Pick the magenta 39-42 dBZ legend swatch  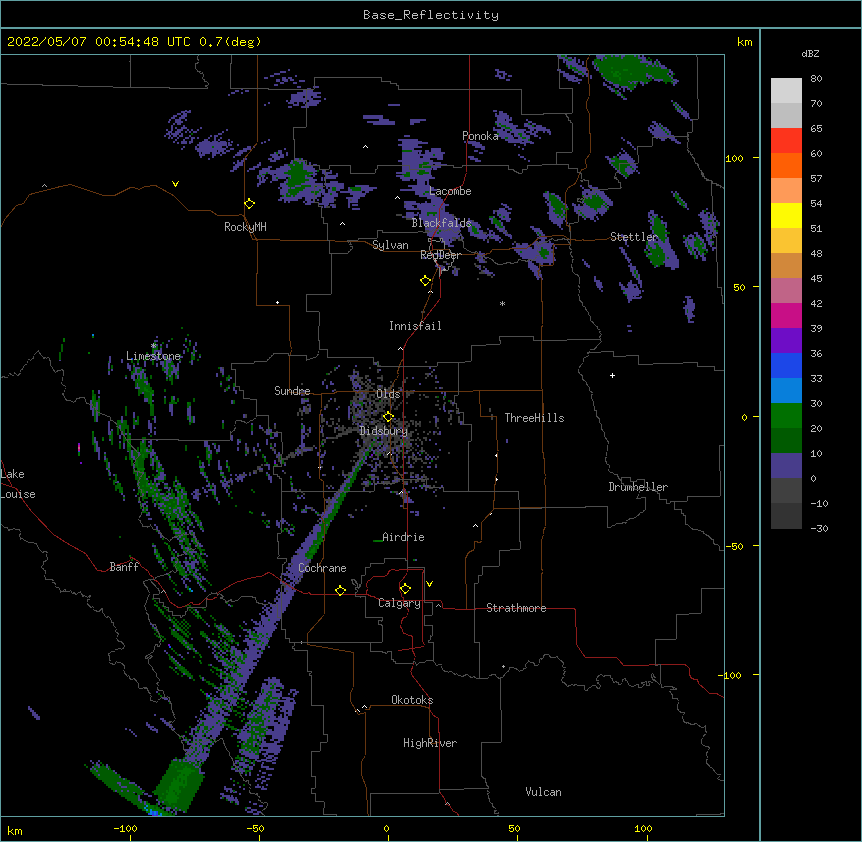pos(786,315)
